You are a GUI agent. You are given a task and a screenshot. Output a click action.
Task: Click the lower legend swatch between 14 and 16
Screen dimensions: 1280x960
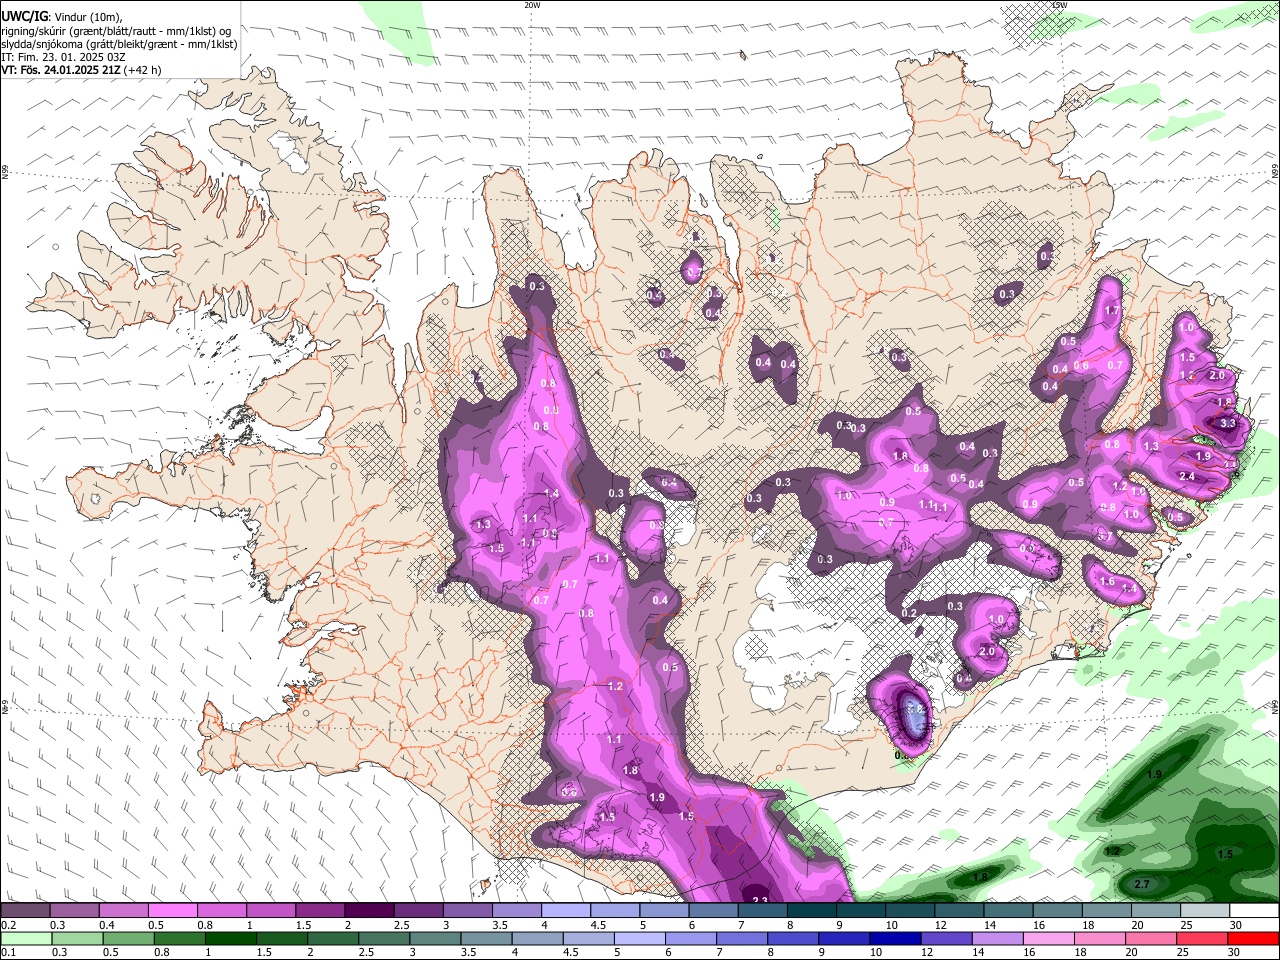point(997,938)
